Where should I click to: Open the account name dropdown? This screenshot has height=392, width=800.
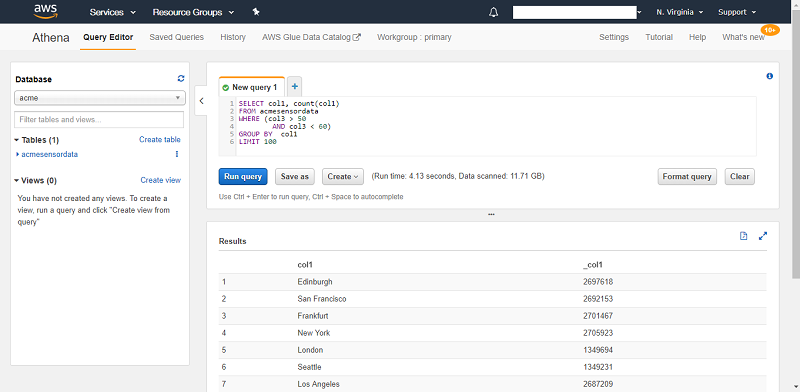[x=577, y=12]
